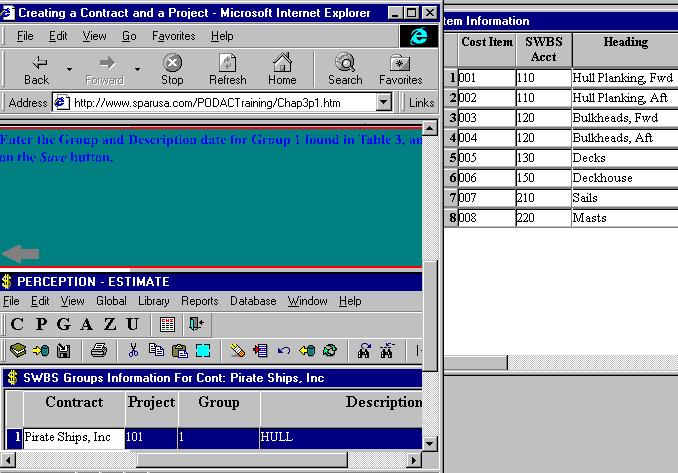
Task: Click the scroll up arrow of the tutorial page
Action: click(x=429, y=128)
